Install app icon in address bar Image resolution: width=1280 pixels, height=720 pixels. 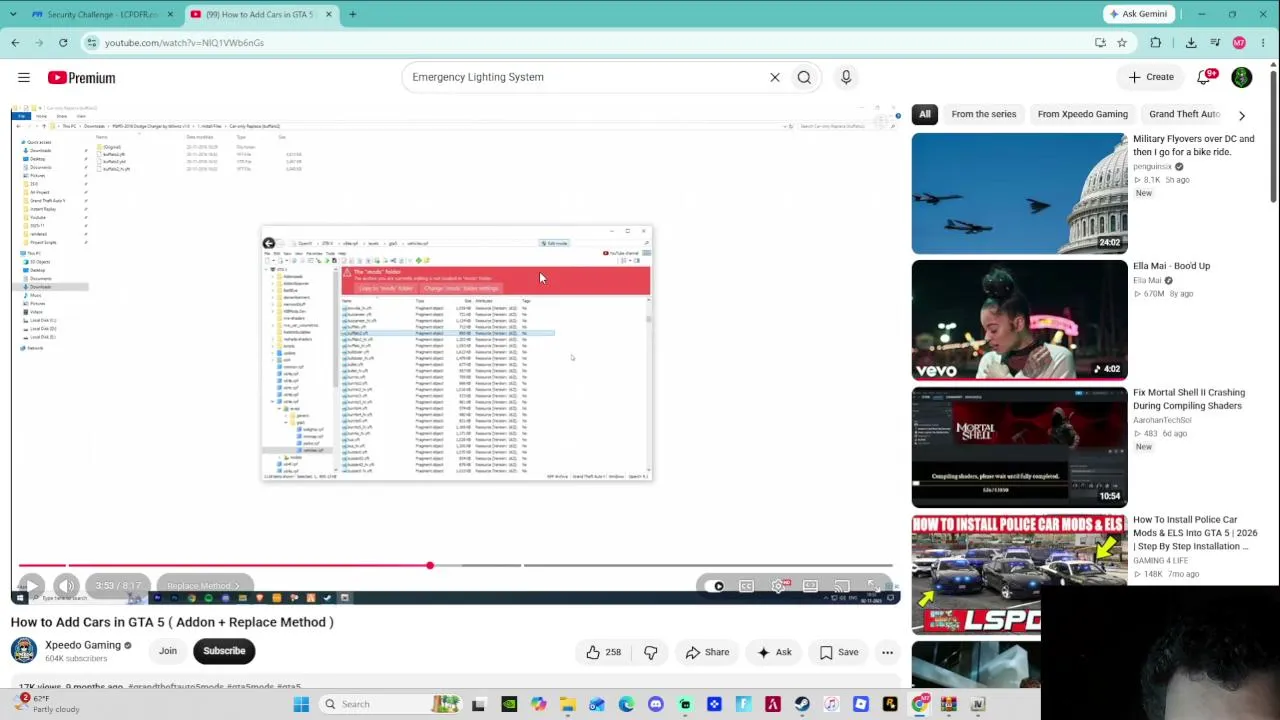[1100, 43]
